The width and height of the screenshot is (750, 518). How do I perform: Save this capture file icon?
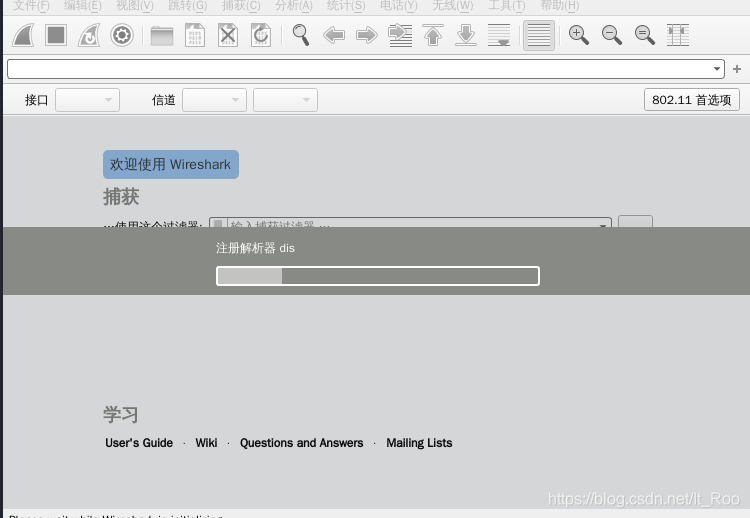(195, 35)
